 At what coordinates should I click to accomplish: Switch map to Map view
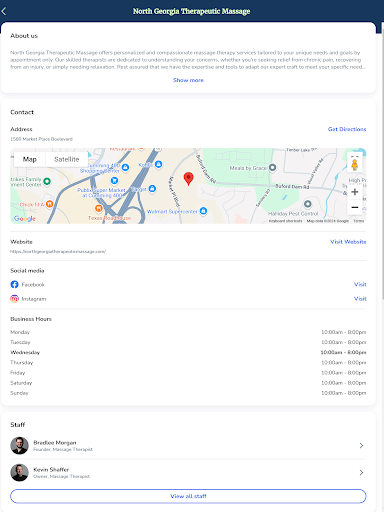(x=29, y=159)
